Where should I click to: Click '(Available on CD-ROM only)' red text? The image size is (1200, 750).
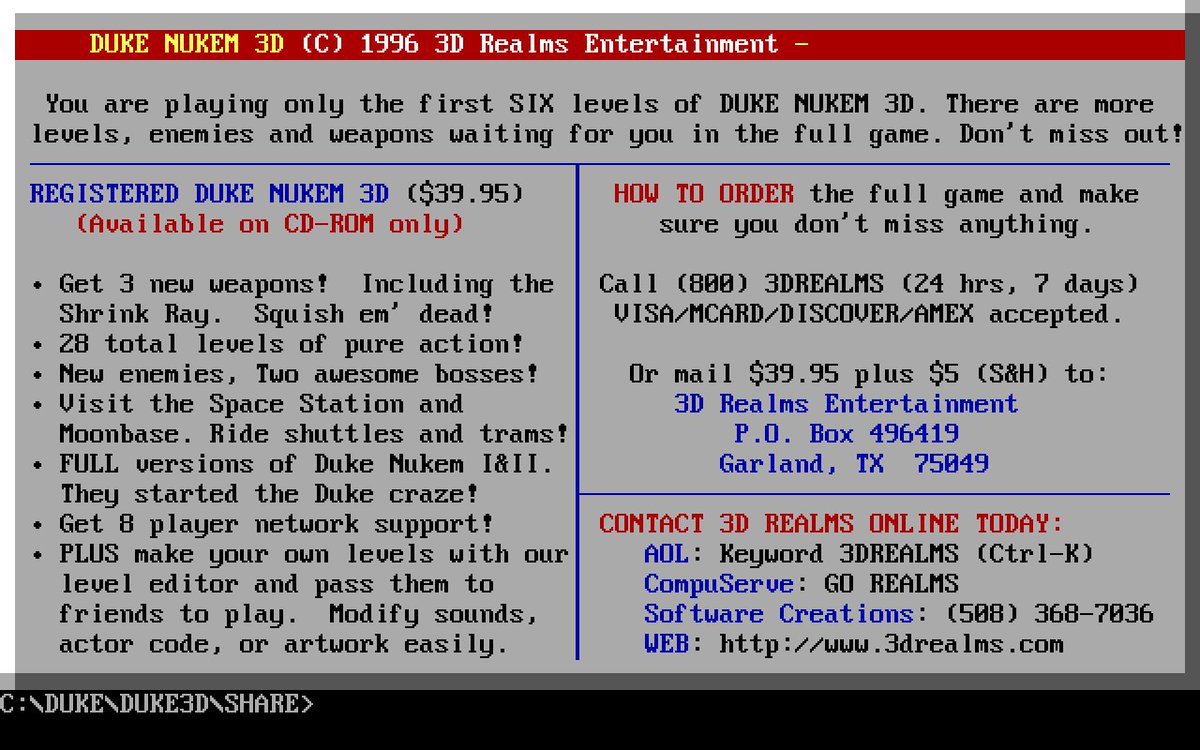click(x=270, y=224)
